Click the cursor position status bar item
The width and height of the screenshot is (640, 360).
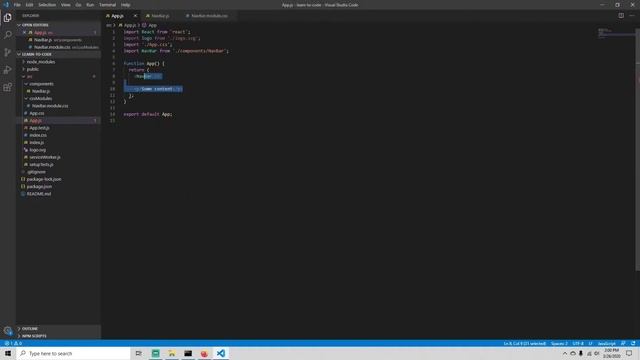point(524,343)
